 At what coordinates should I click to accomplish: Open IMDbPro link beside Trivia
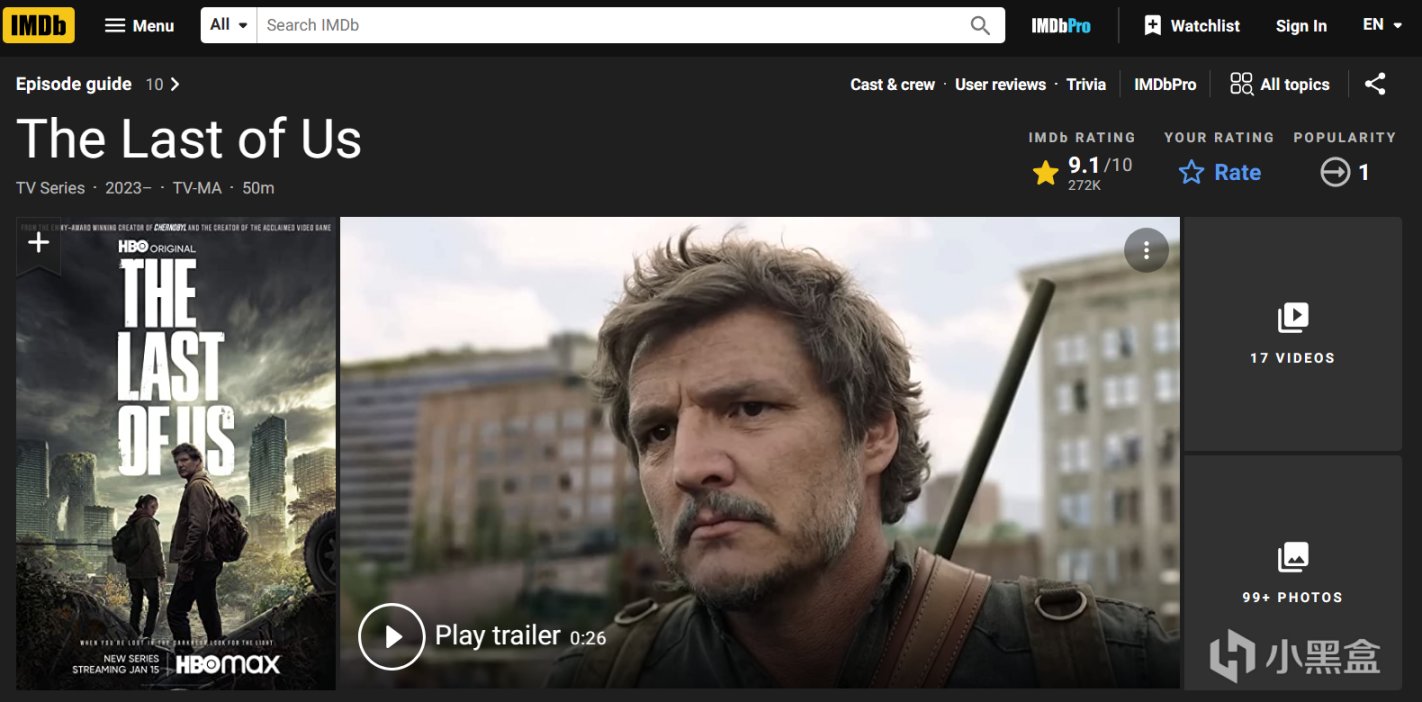(x=1165, y=85)
